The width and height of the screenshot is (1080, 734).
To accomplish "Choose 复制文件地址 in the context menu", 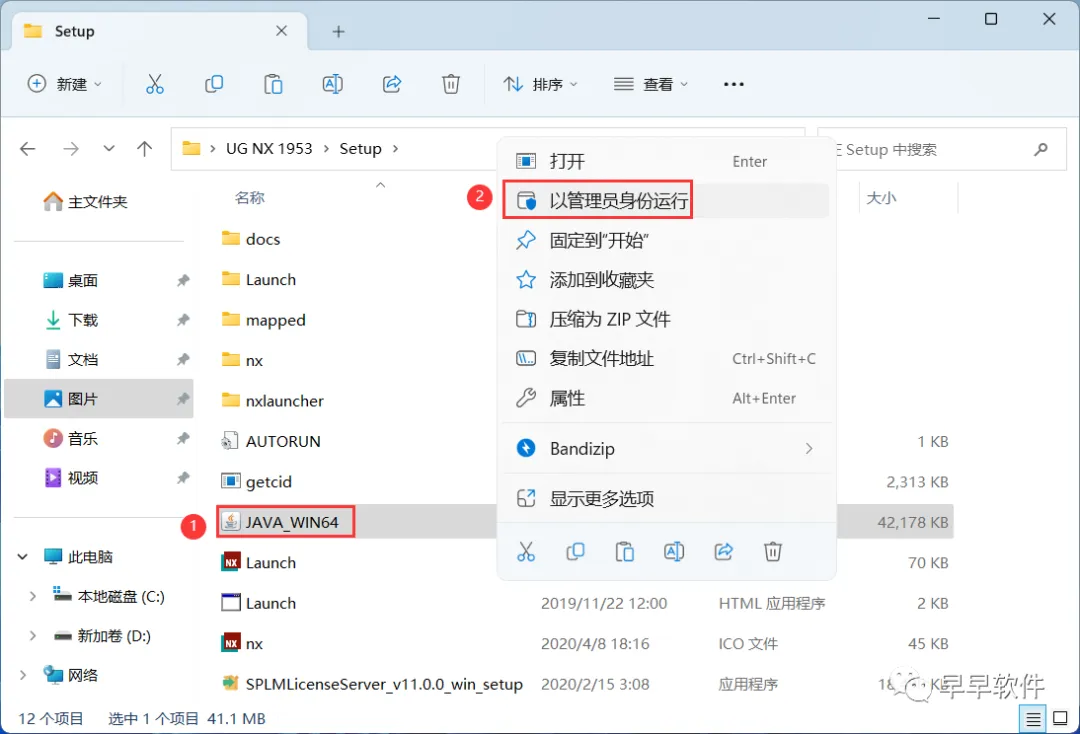I will [x=666, y=359].
